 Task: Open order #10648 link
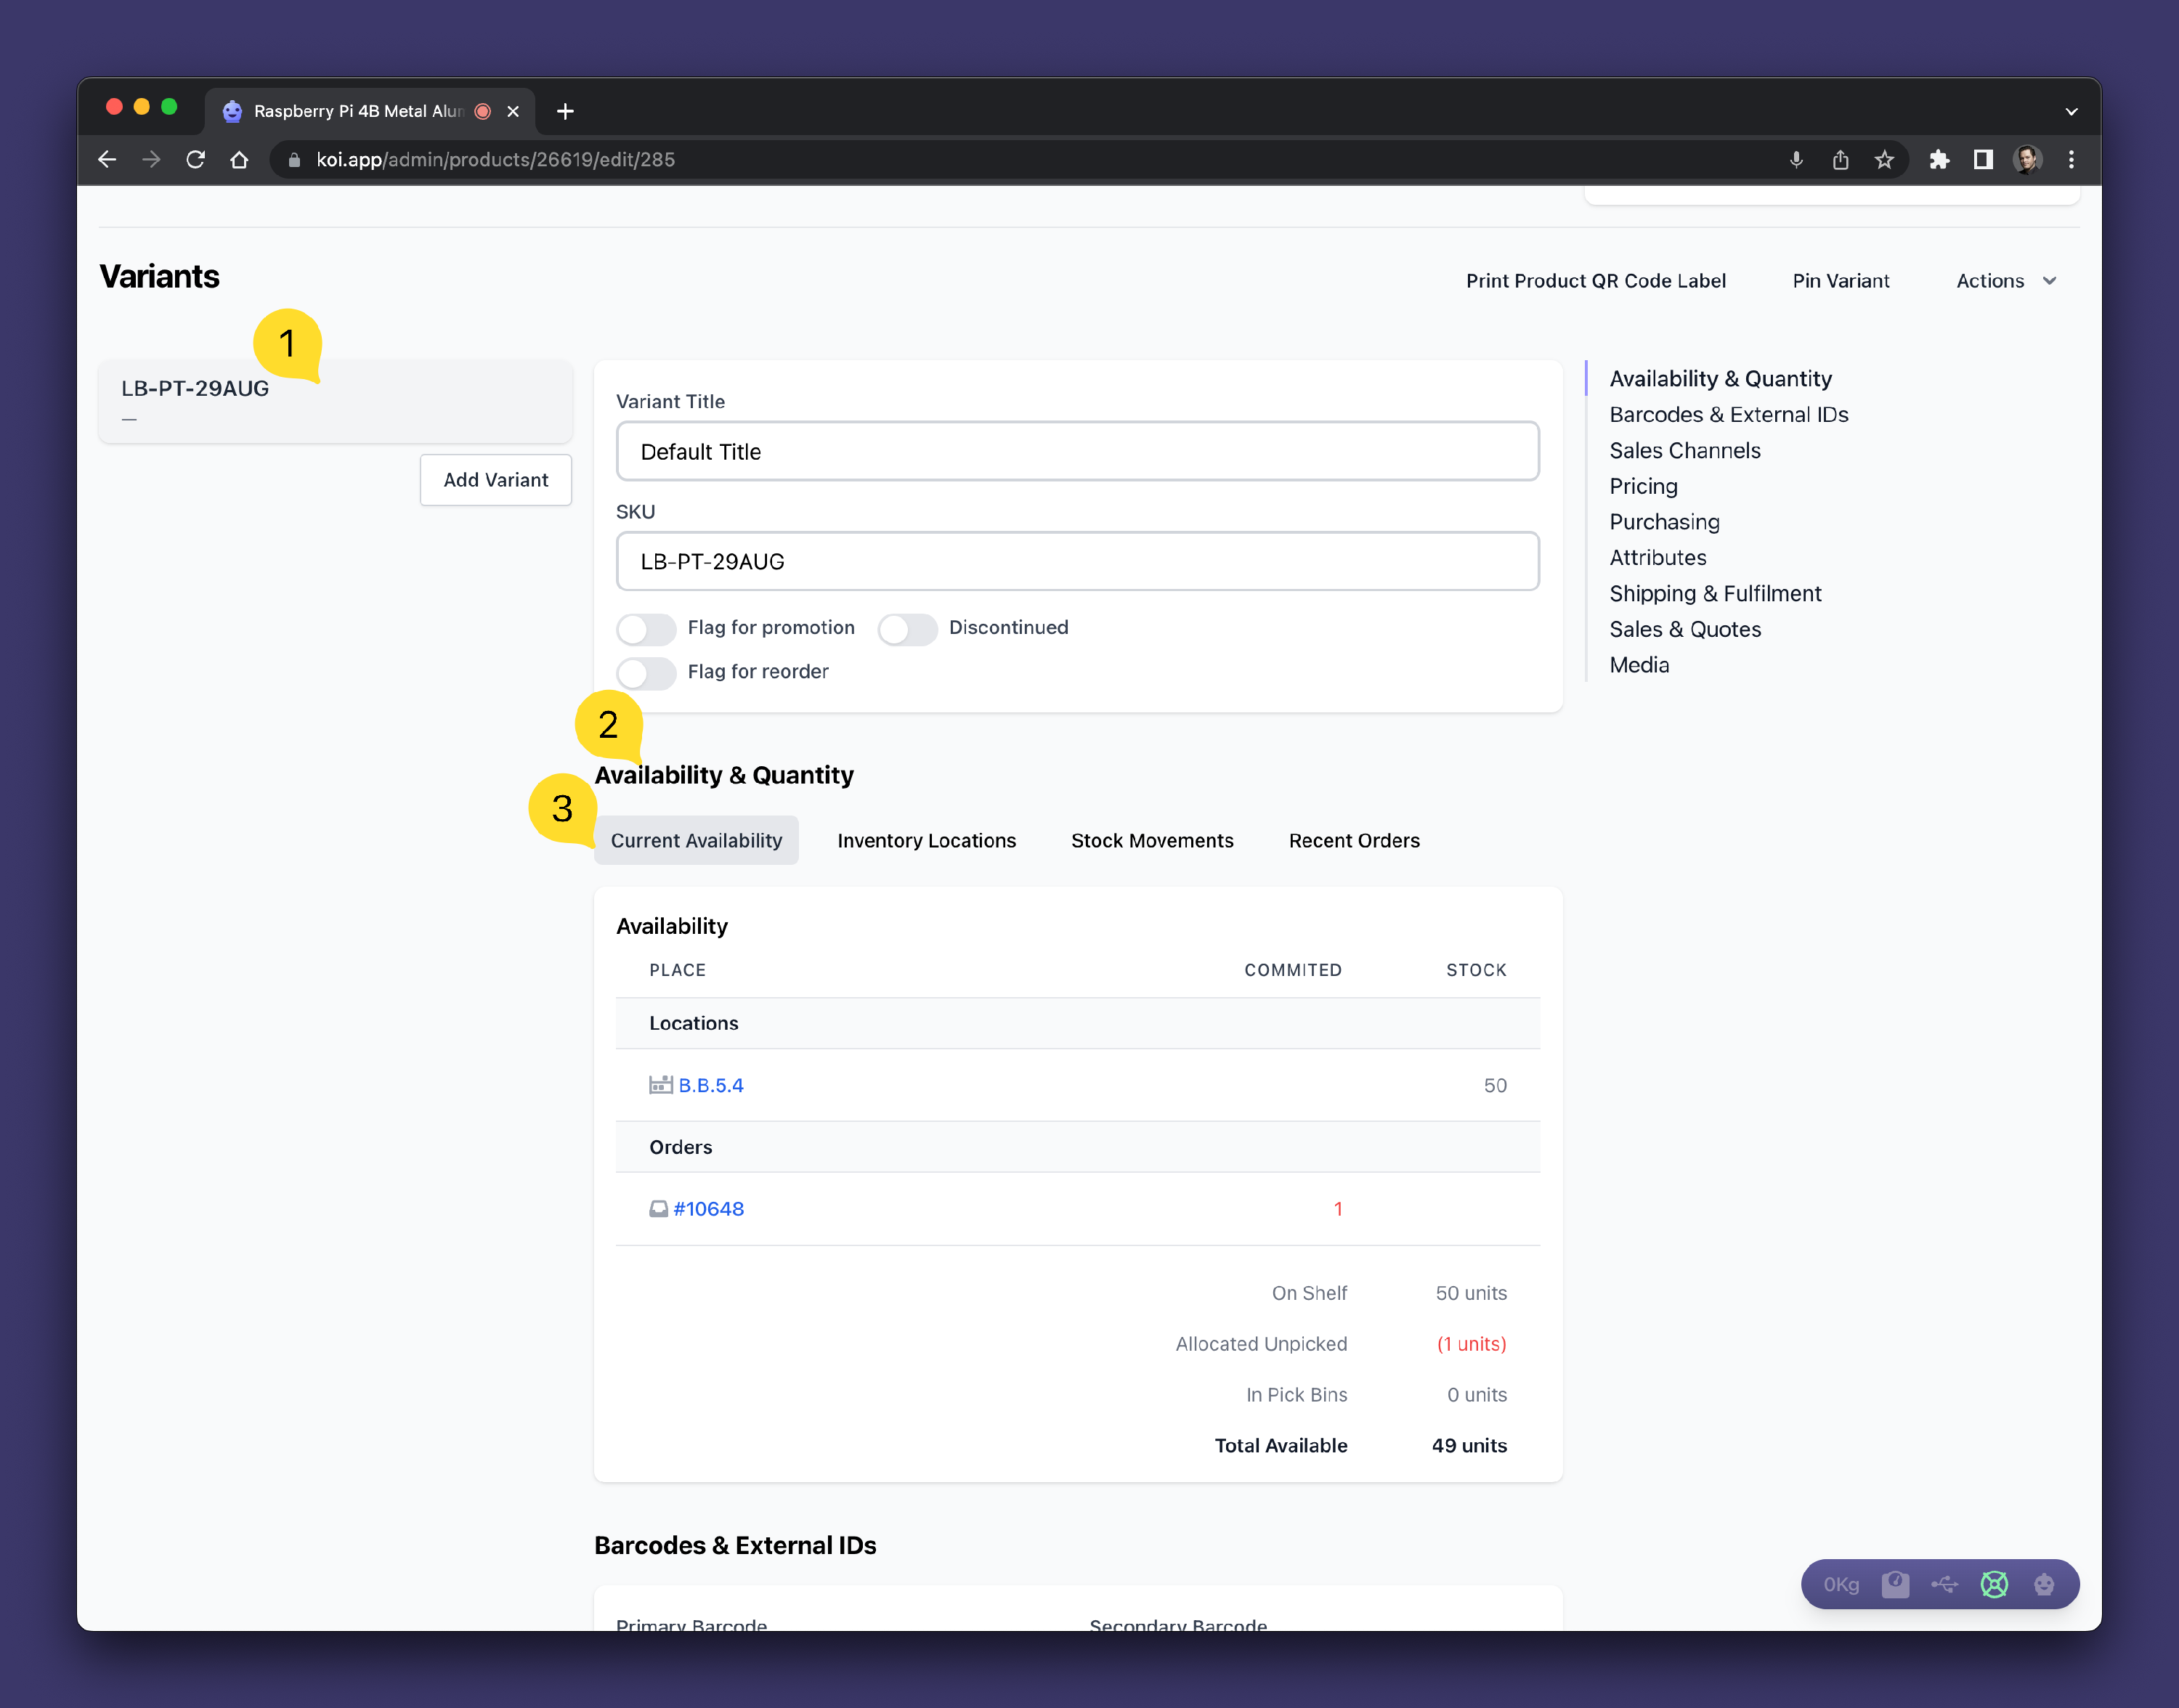[x=708, y=1209]
